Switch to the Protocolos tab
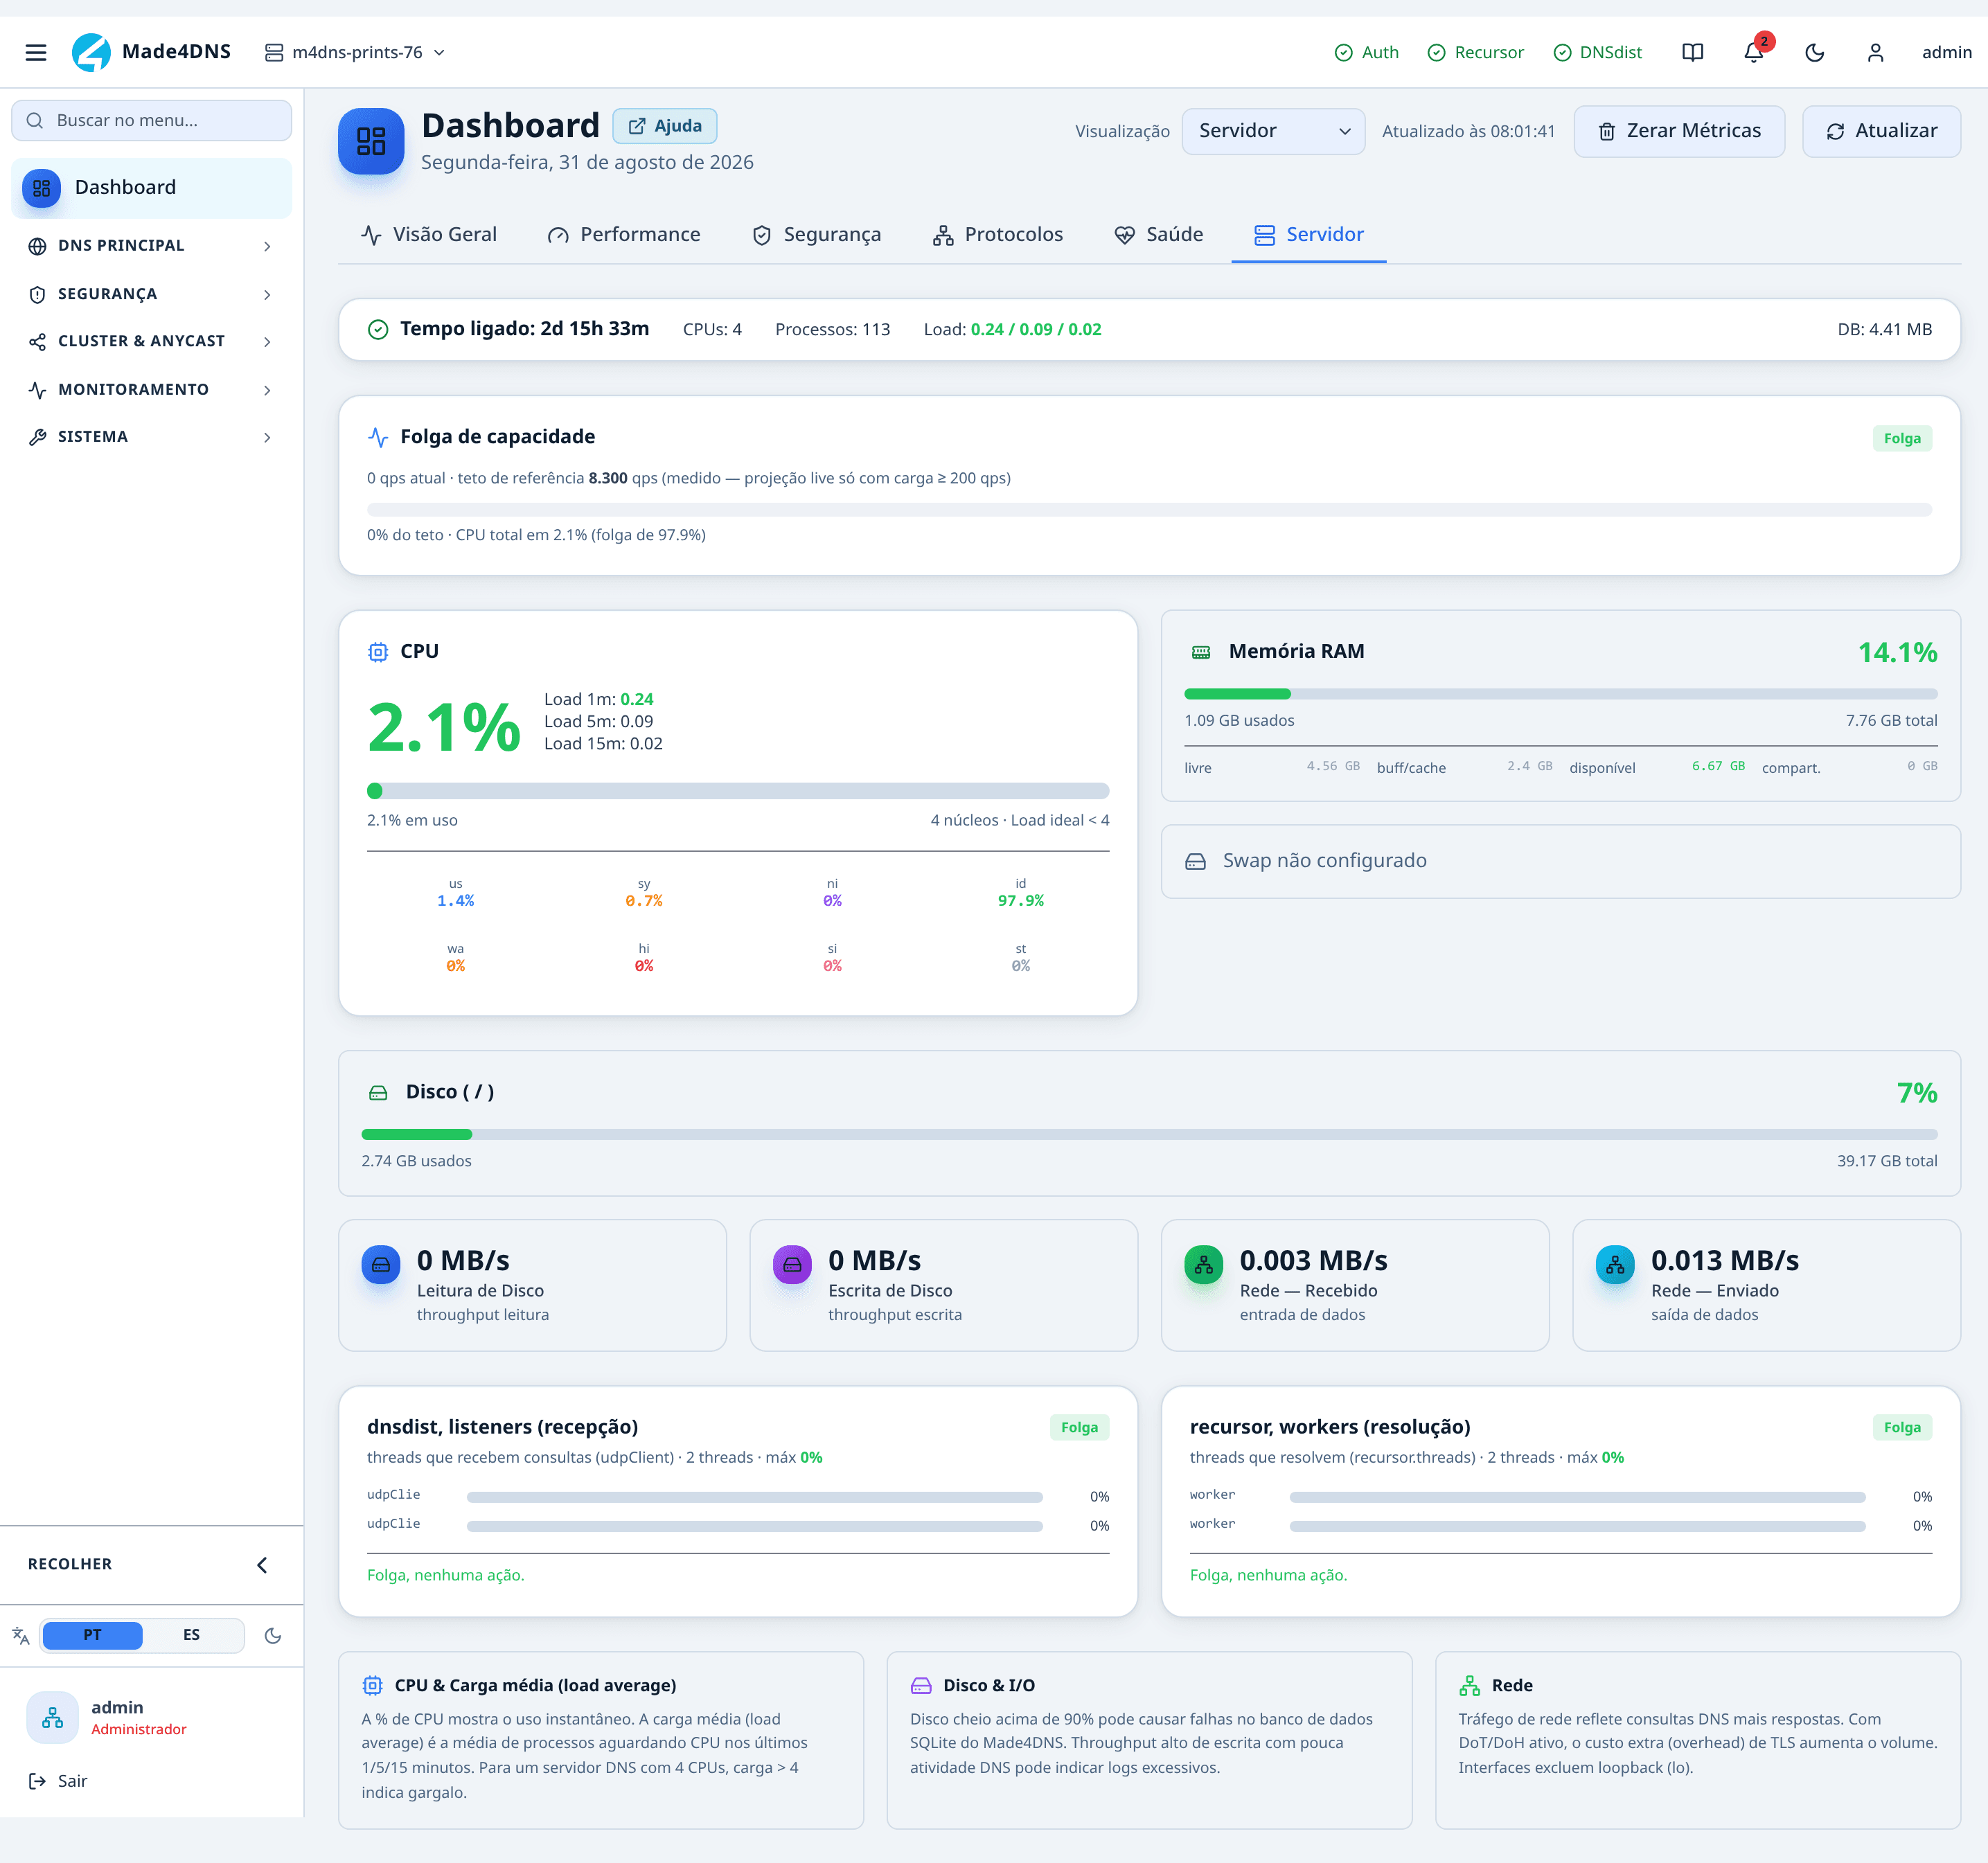The image size is (1988, 1863). (998, 235)
